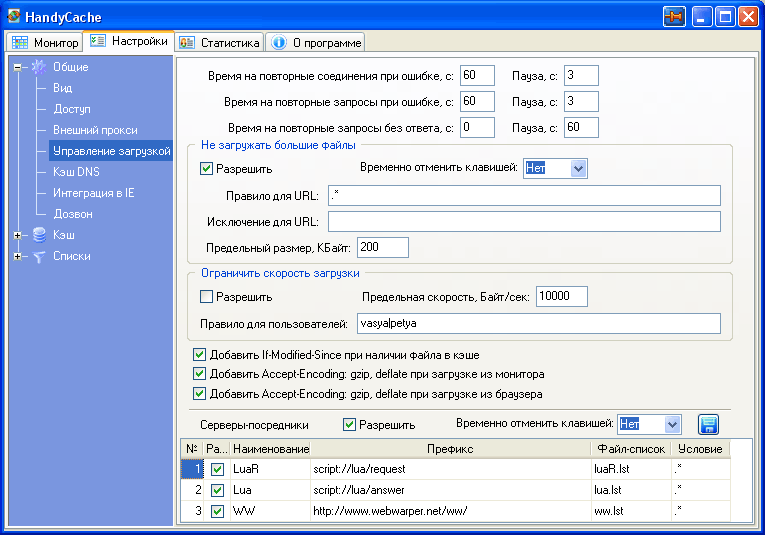Image resolution: width=765 pixels, height=535 pixels.
Task: Select the script://lua/answer prefix cell
Action: [451, 490]
